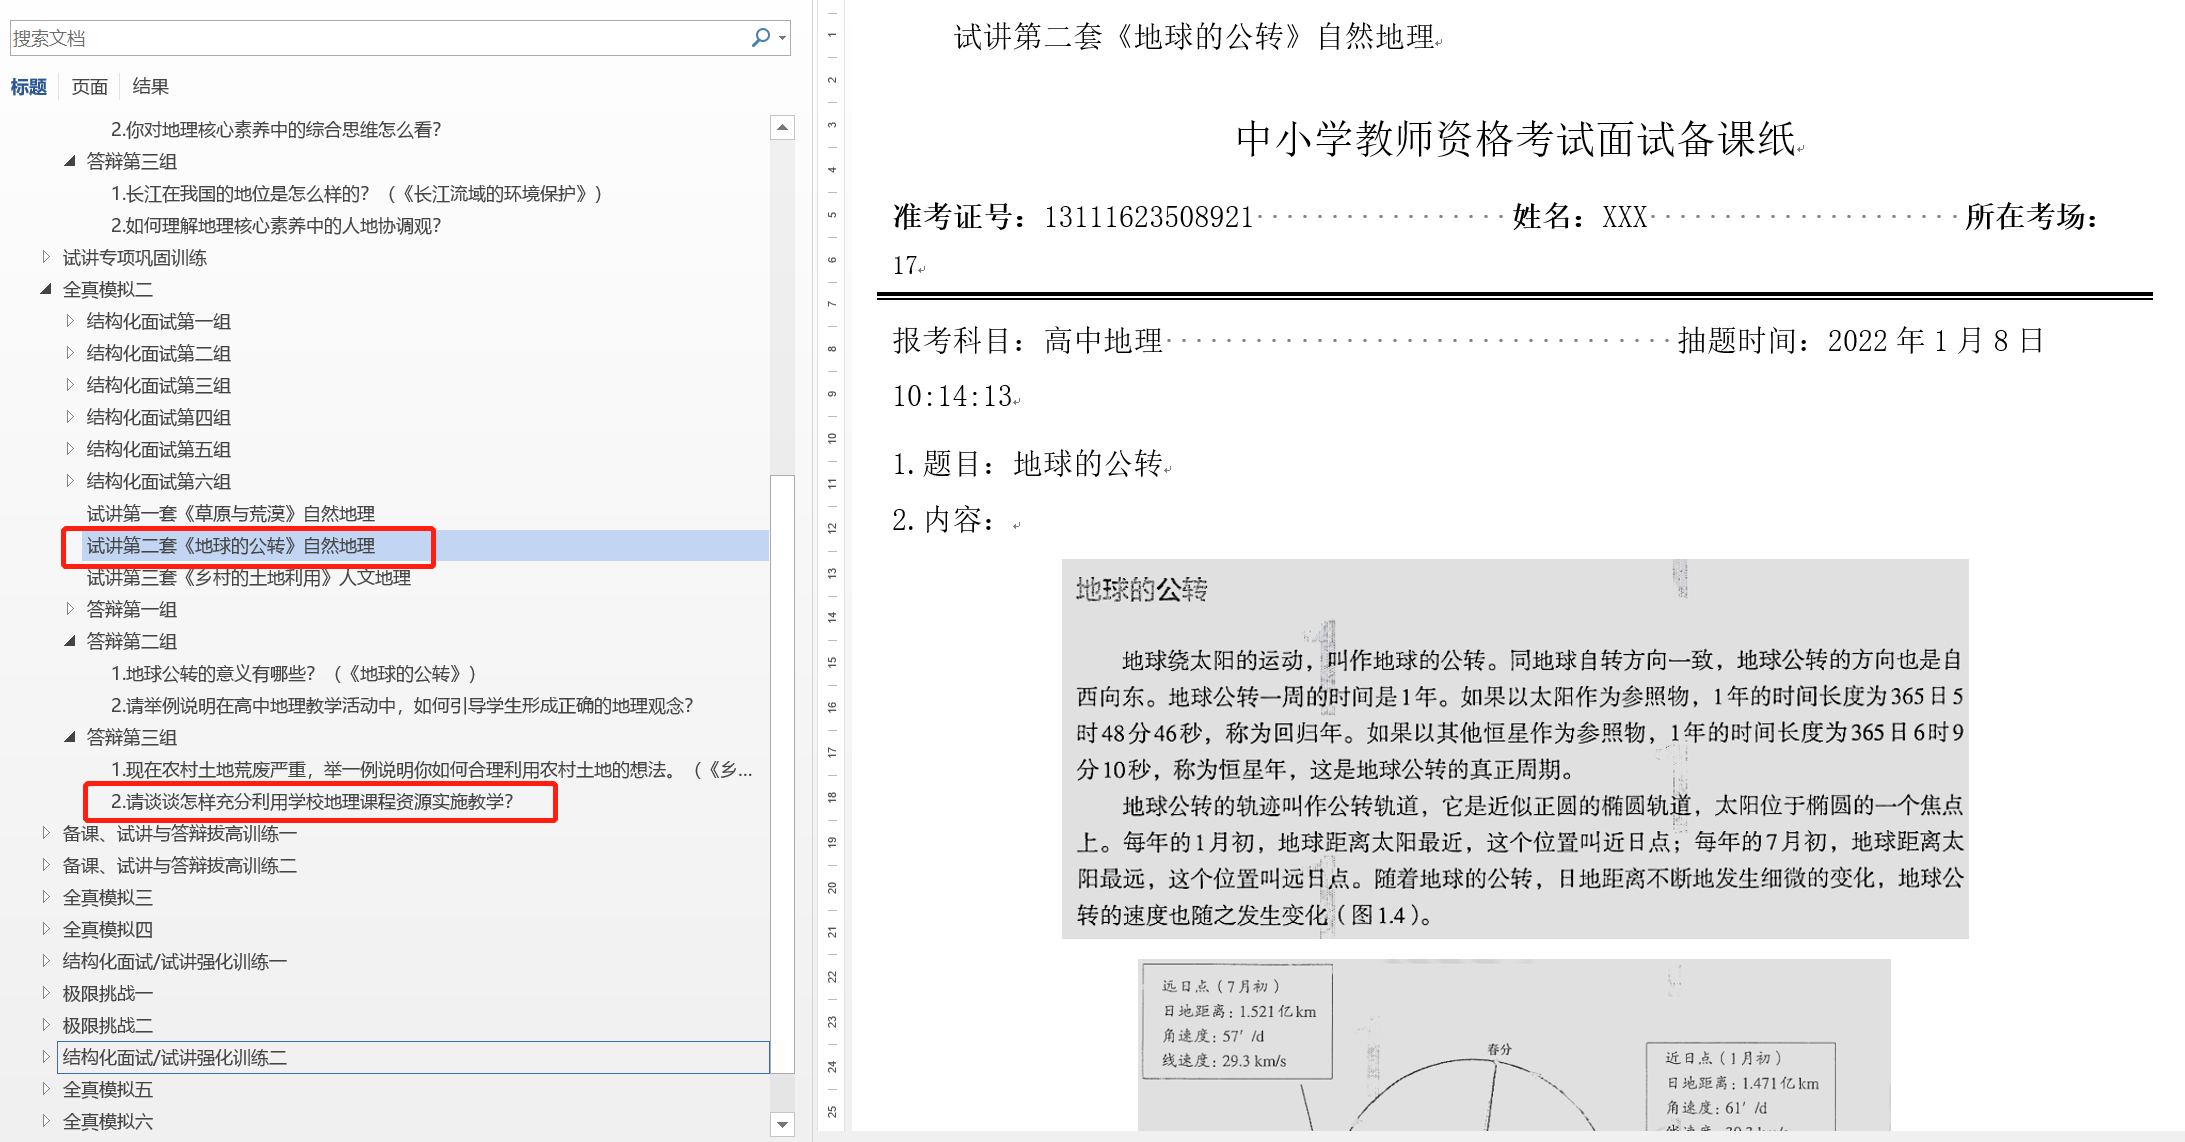Screen dimensions: 2185x1142
Task: Select 2.请谈谈怎样充分利用学校地理课程资源 entry
Action: pos(312,801)
